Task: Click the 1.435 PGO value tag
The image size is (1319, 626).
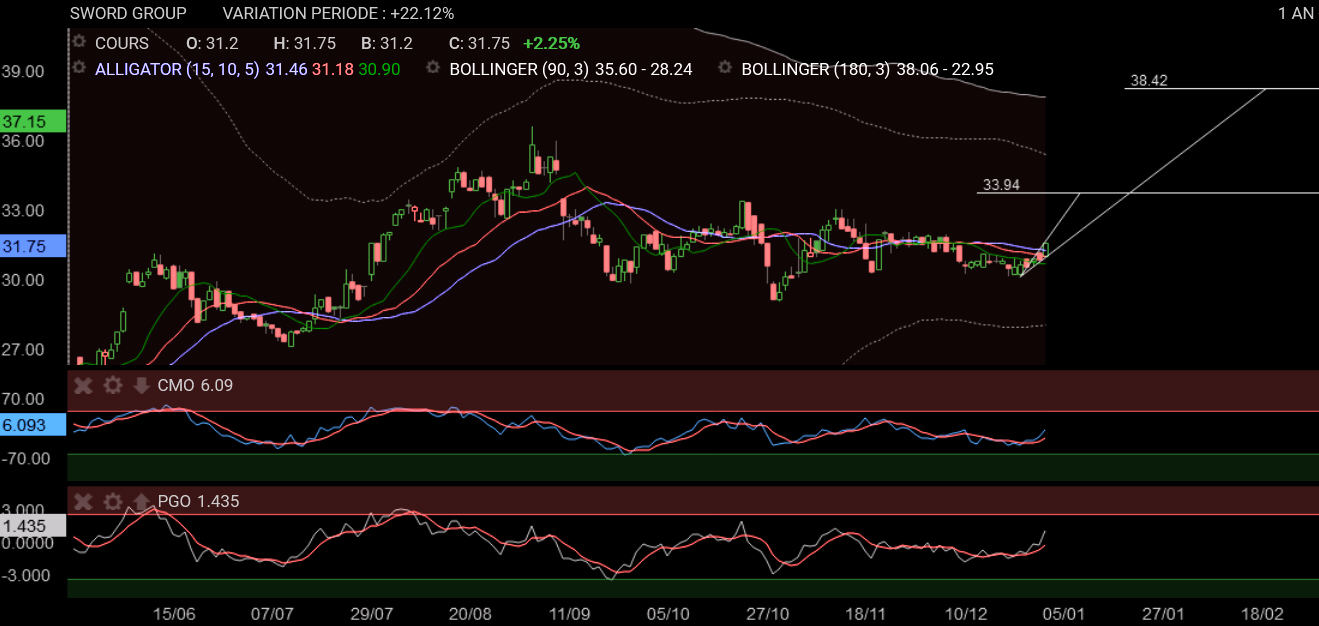Action: pos(32,525)
